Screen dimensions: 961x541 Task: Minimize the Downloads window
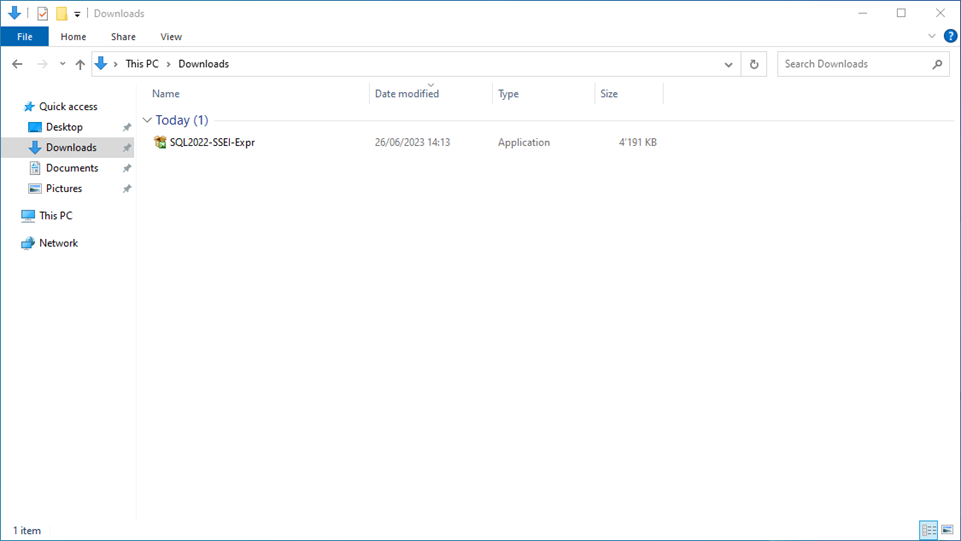pyautogui.click(x=862, y=13)
